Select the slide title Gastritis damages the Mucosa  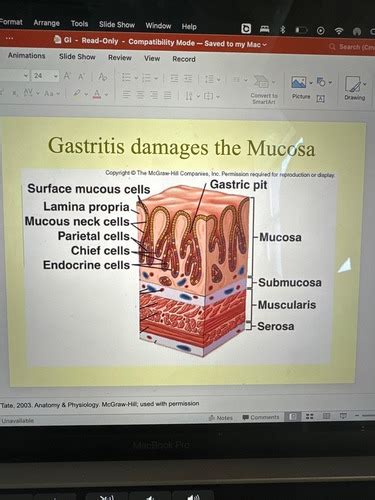click(182, 147)
